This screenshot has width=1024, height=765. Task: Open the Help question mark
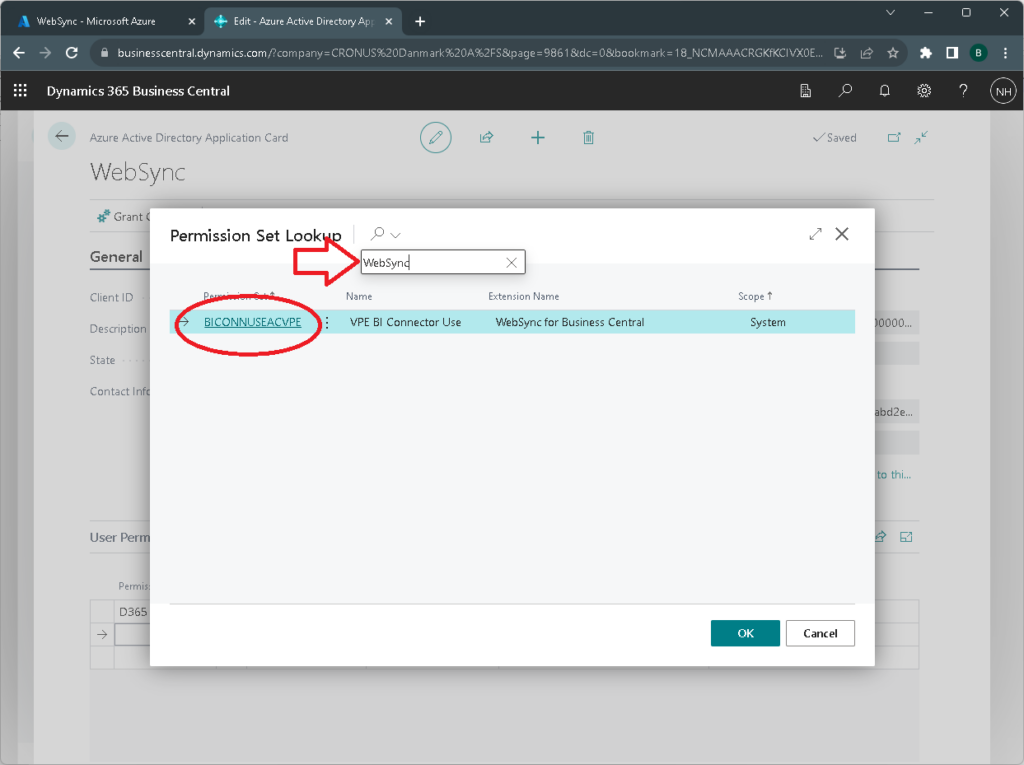click(x=963, y=91)
